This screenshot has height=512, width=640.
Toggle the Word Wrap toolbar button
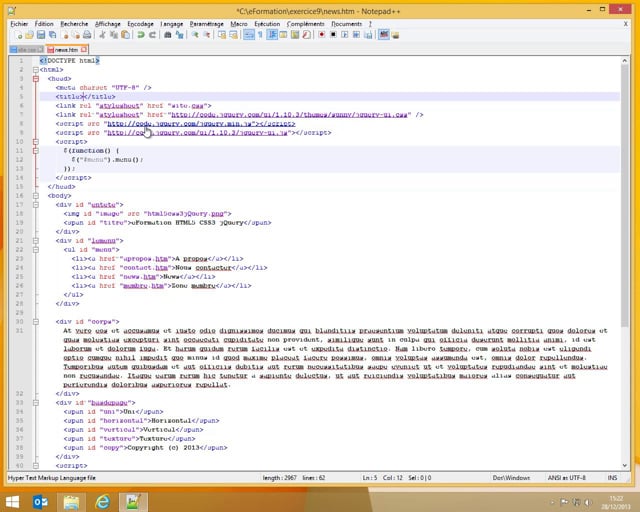[249, 35]
